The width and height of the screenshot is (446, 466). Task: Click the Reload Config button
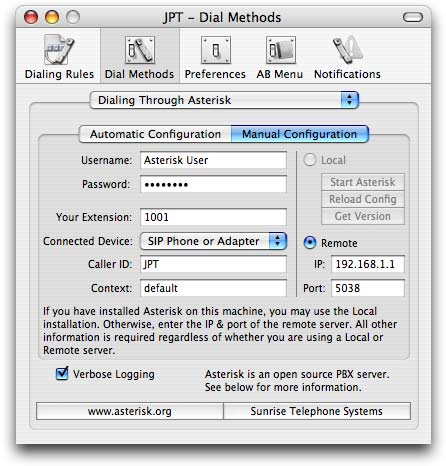pos(363,199)
